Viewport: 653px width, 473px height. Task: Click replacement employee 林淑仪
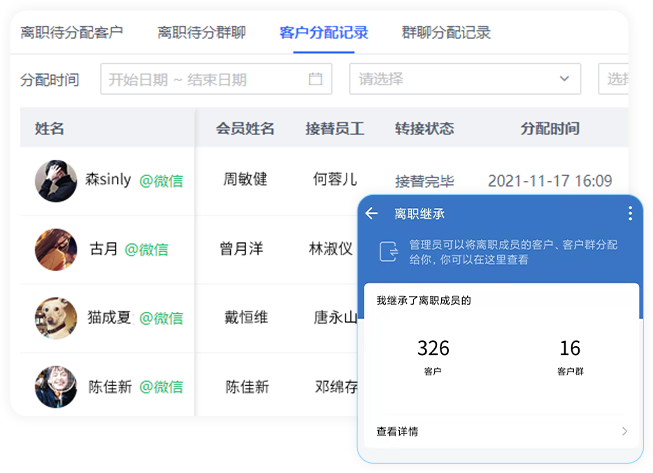pyautogui.click(x=331, y=249)
